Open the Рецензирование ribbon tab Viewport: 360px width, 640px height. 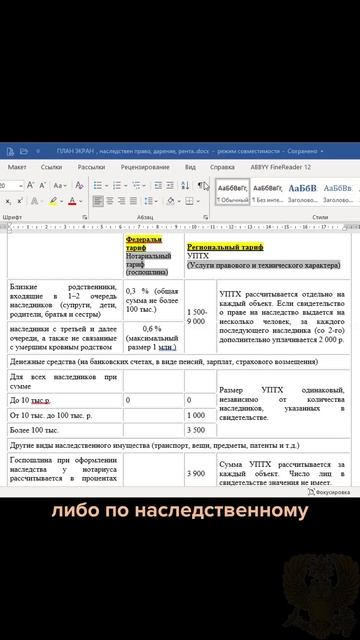tap(145, 167)
